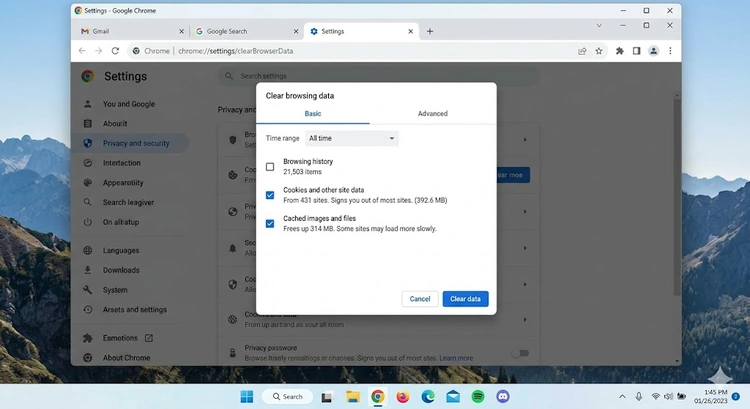Viewport: 750px width, 409px height.
Task: Open Search engine settings in sidebar
Action: [128, 202]
